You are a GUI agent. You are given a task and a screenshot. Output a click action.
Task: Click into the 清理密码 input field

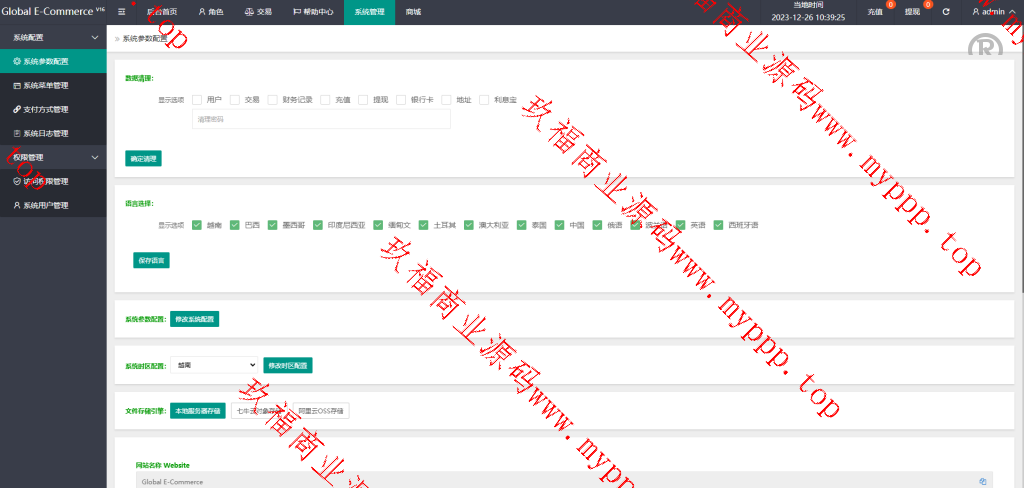click(321, 119)
